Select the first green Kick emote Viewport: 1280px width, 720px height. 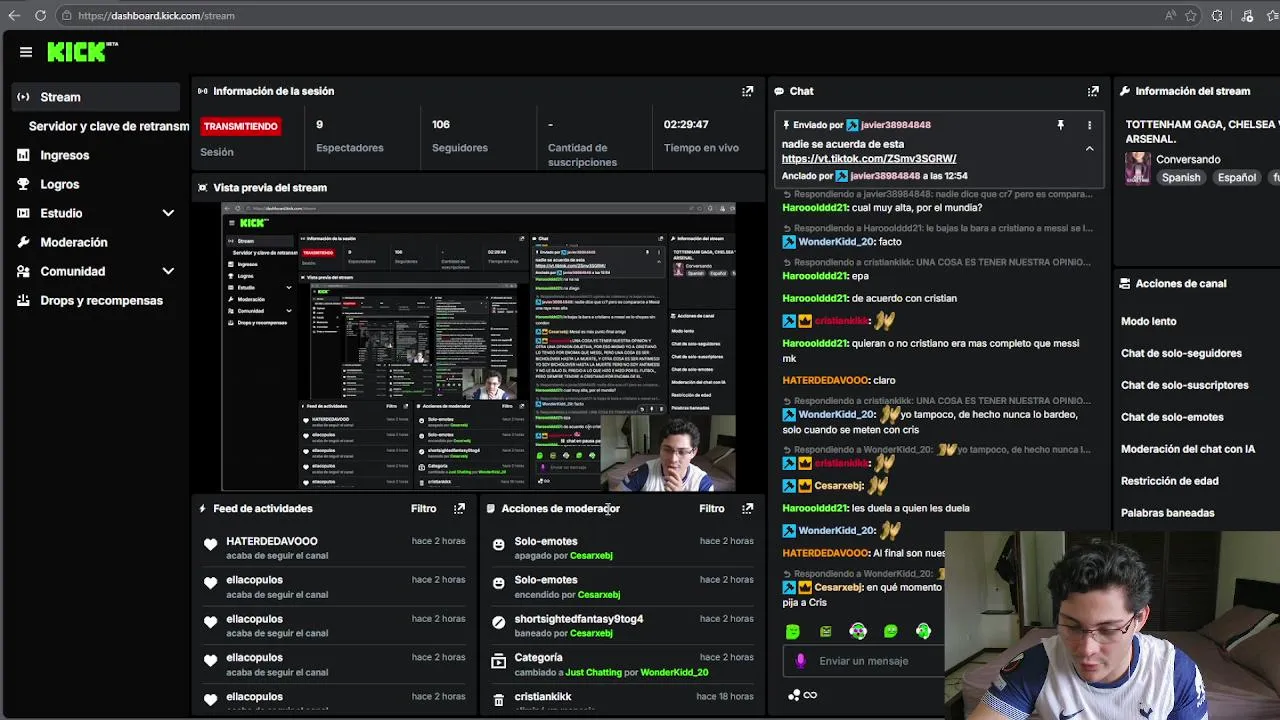point(793,631)
